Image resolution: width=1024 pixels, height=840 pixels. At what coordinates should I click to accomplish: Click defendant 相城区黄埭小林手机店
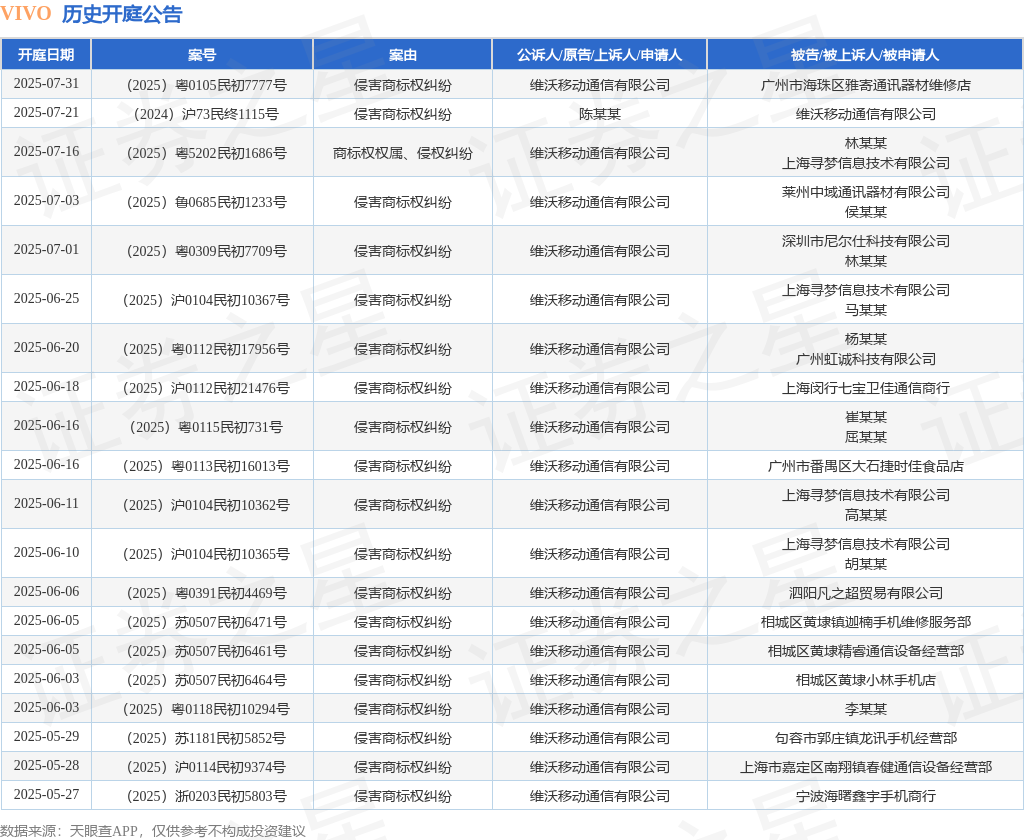pyautogui.click(x=865, y=681)
